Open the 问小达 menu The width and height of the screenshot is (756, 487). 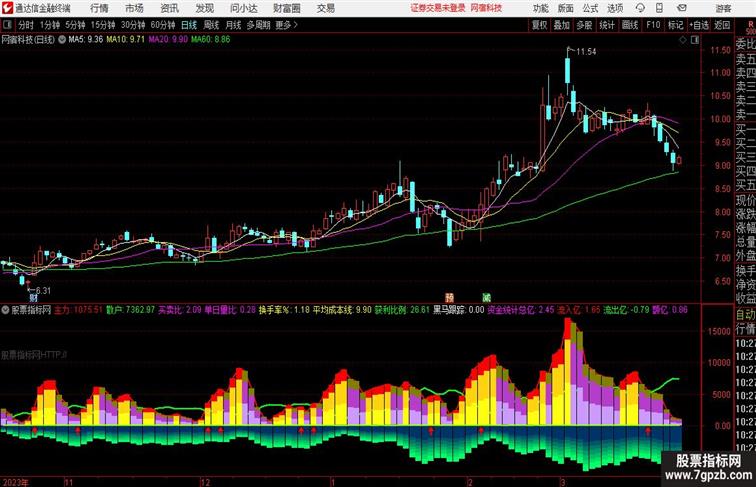[243, 8]
